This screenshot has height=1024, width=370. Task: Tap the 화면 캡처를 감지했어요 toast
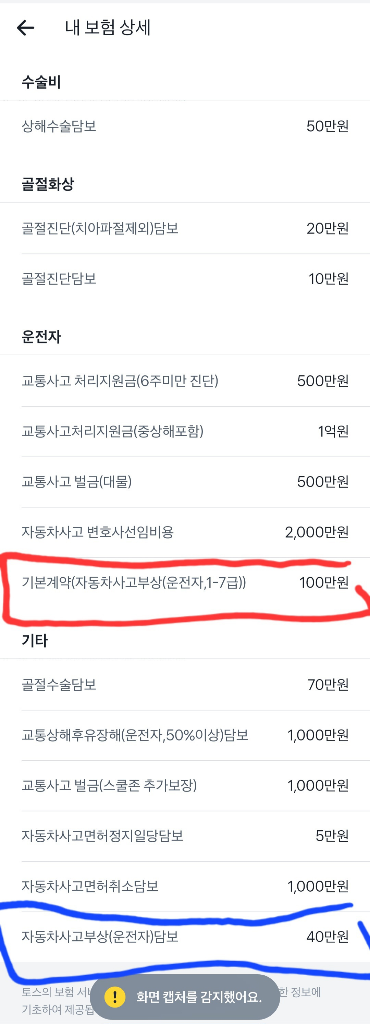click(x=185, y=997)
